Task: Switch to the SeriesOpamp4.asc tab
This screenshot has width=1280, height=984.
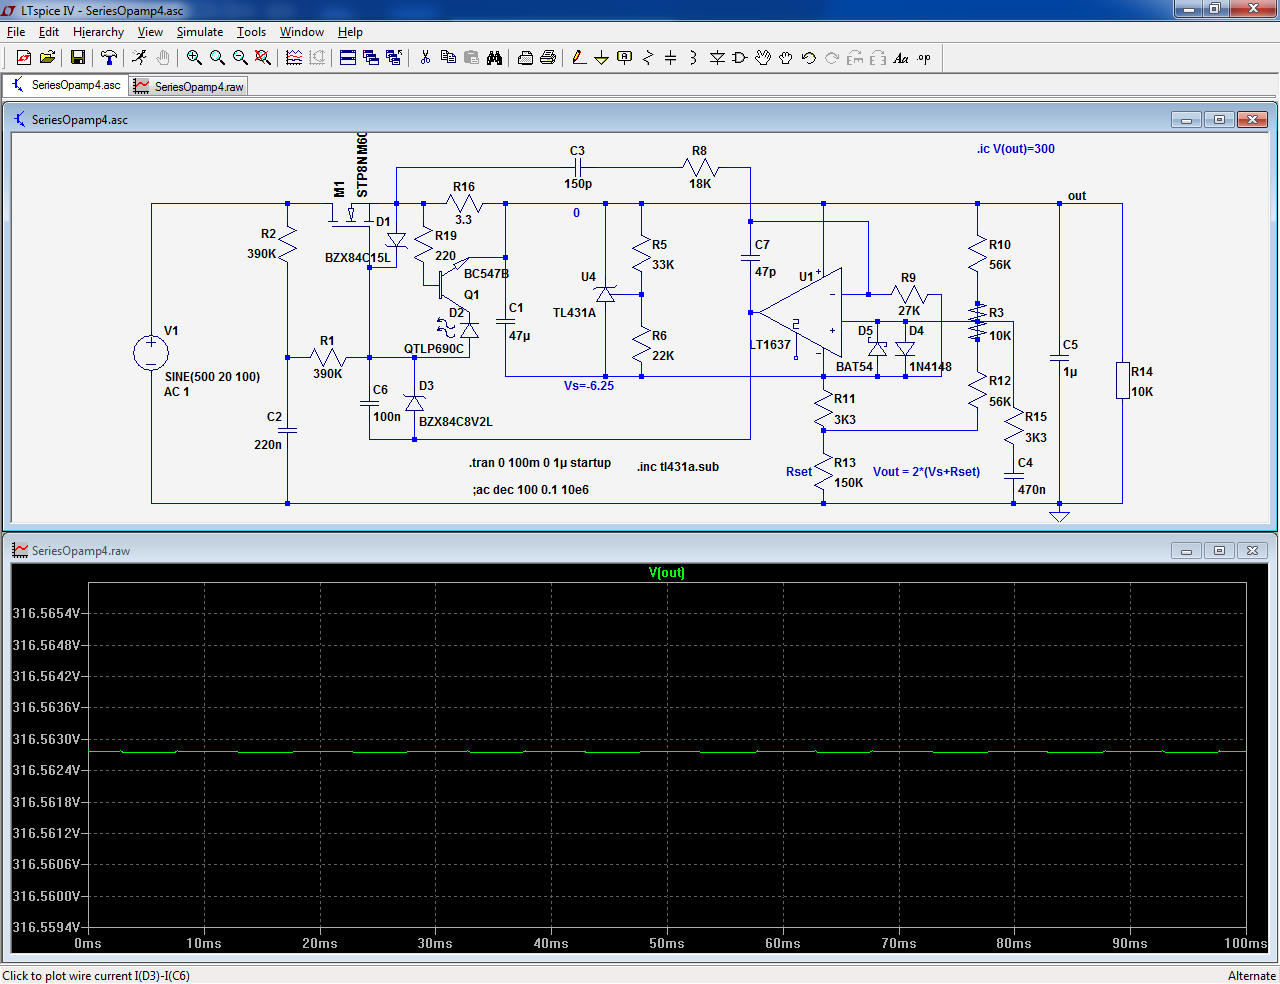Action: [66, 86]
